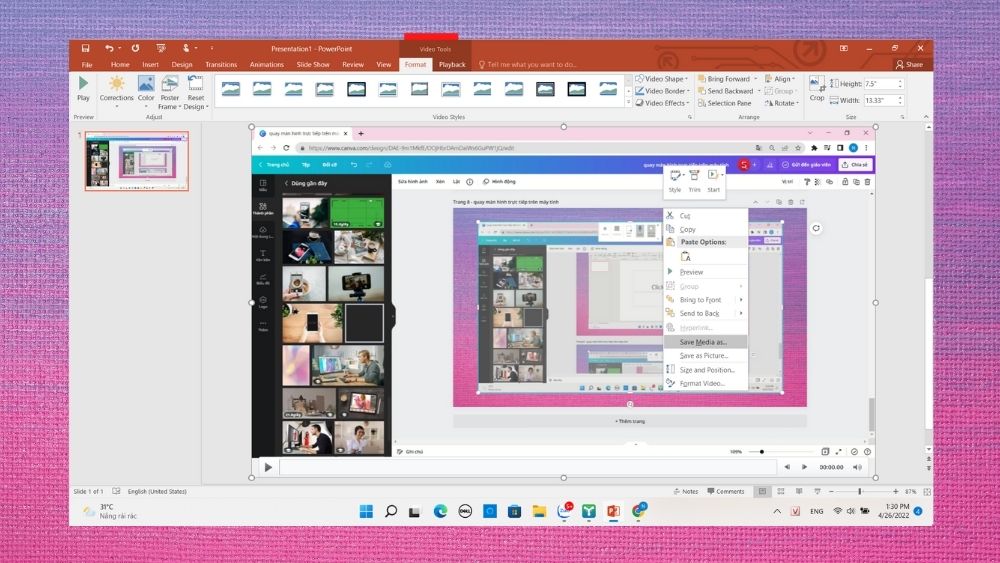
Task: Choose Save Media as... from the context menu
Action: [x=705, y=342]
